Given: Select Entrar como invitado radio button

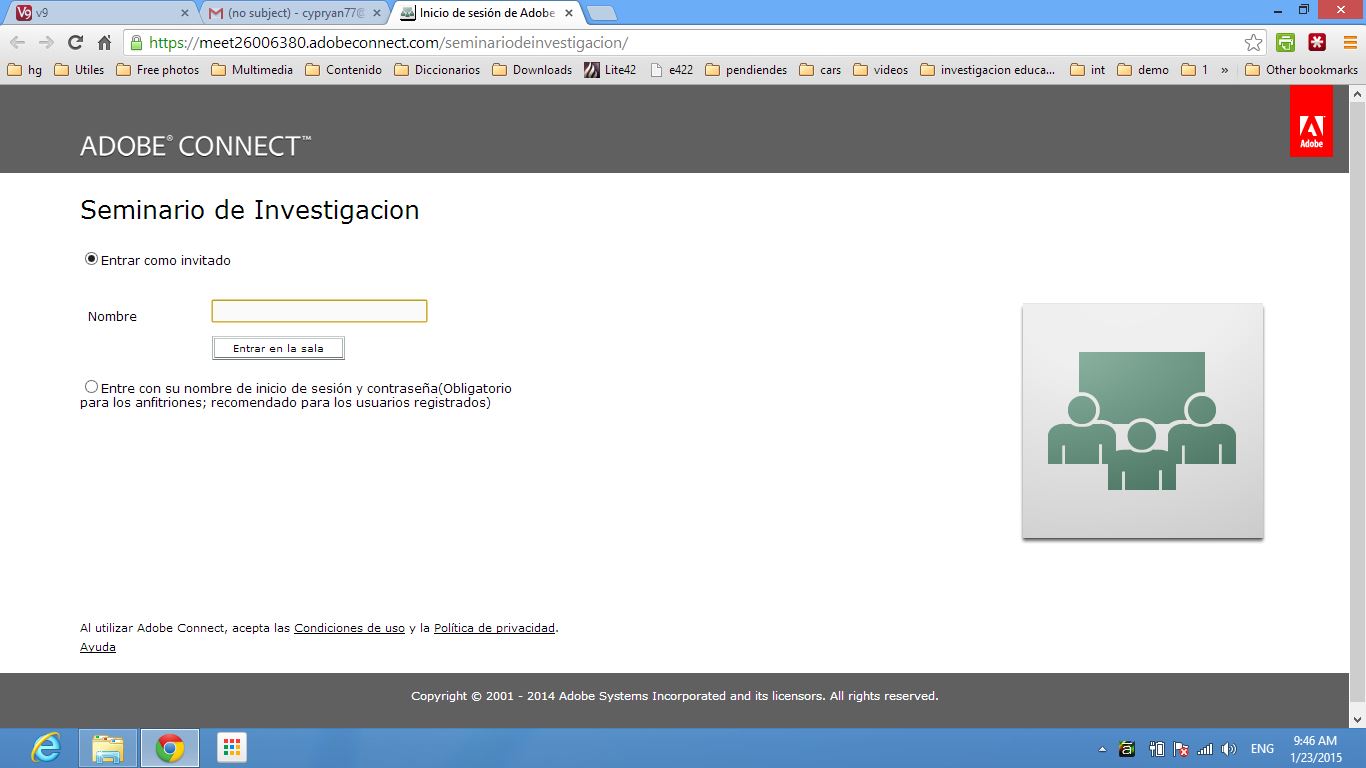Looking at the screenshot, I should 92,259.
